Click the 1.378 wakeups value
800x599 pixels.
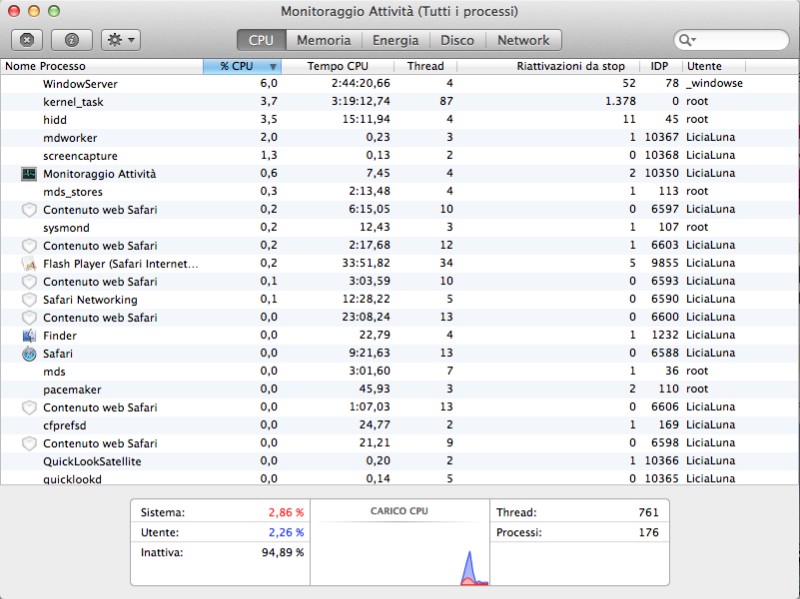tap(620, 101)
